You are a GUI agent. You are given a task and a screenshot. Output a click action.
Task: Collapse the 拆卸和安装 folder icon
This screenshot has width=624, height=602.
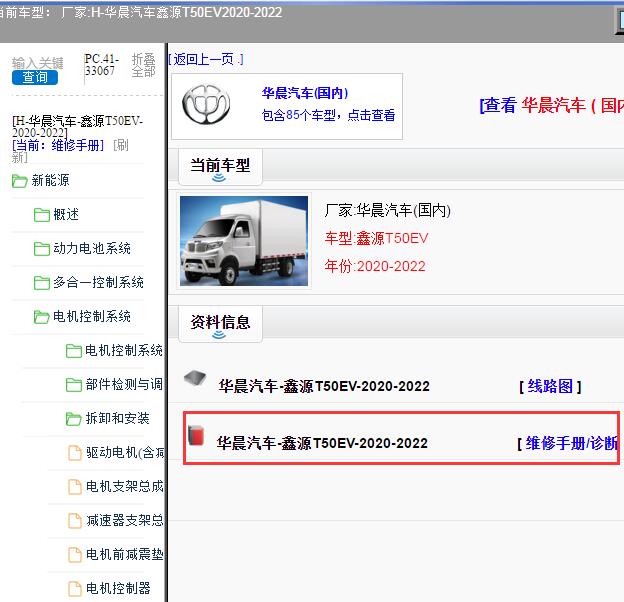point(74,419)
